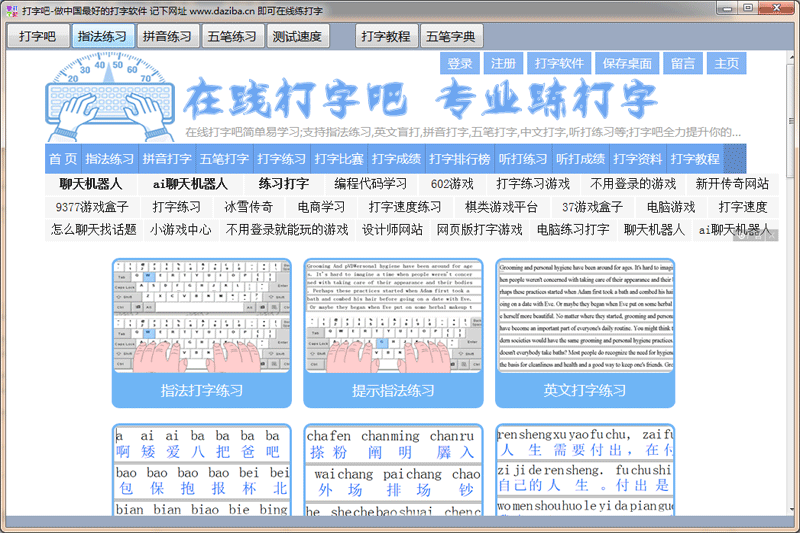800x533 pixels.
Task: Click the scrollbar down arrow
Action: pos(790,509)
